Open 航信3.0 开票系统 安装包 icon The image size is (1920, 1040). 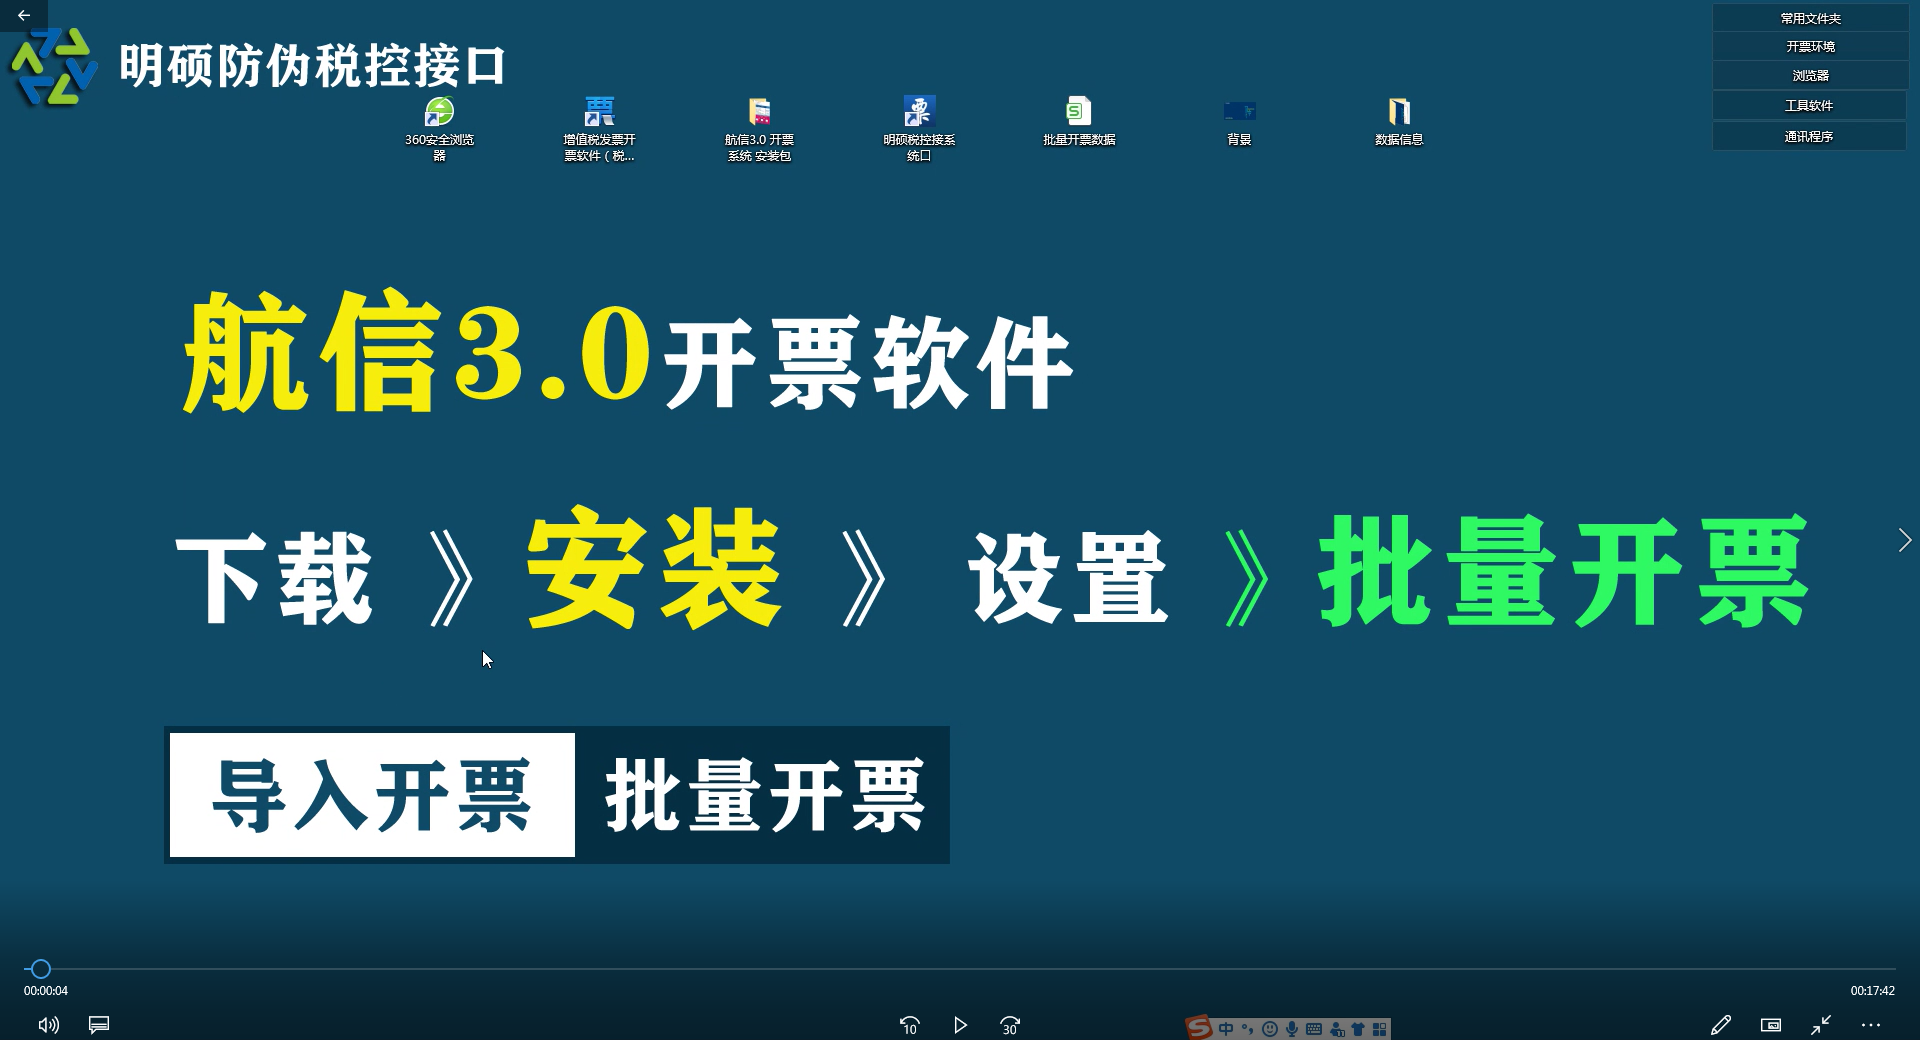[x=759, y=112]
